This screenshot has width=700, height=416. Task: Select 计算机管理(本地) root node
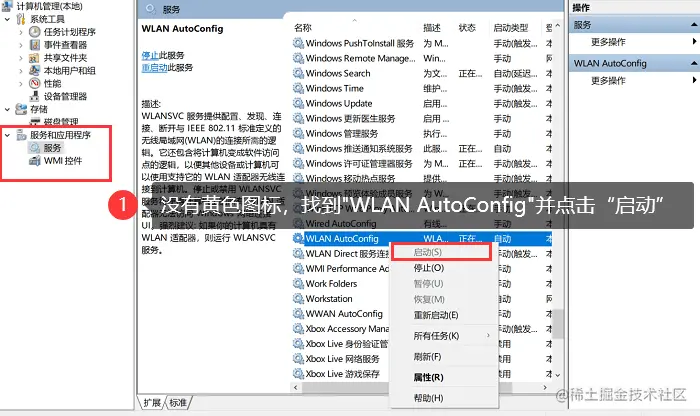click(49, 6)
